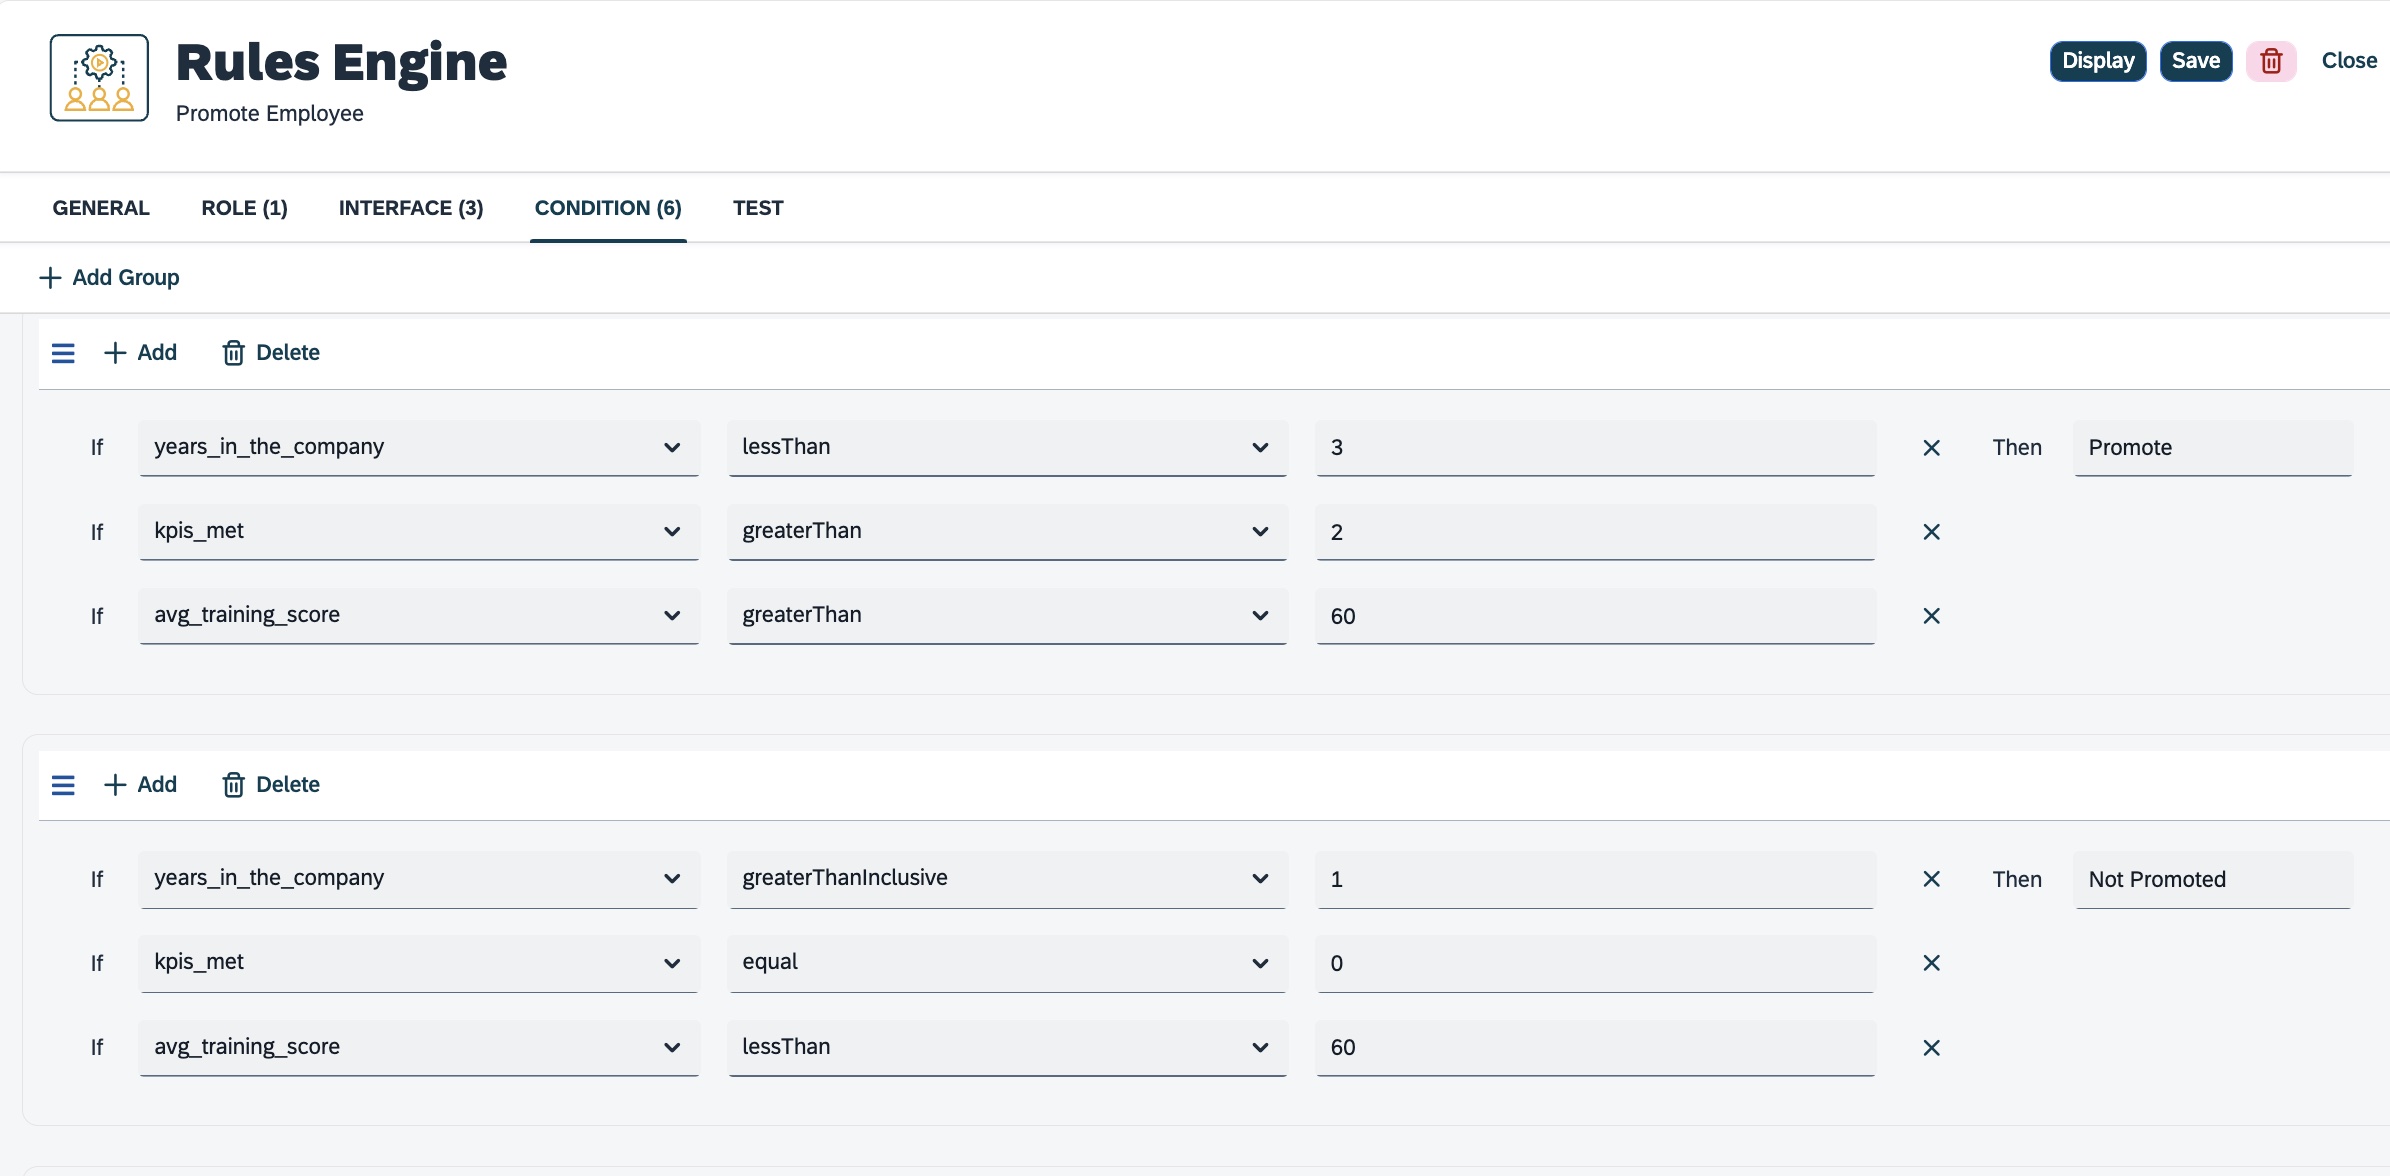Remove the avg_training_score lessThan 60 condition row
The image size is (2390, 1176).
[1931, 1048]
